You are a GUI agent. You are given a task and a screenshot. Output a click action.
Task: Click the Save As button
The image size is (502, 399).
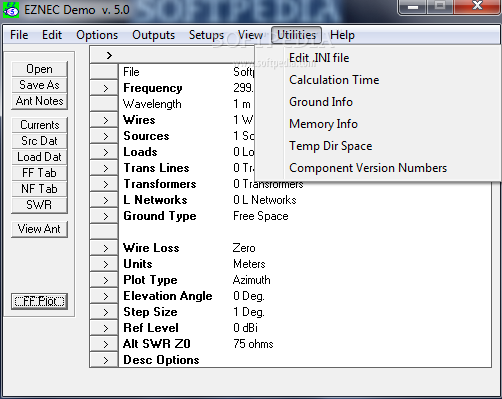(x=39, y=85)
